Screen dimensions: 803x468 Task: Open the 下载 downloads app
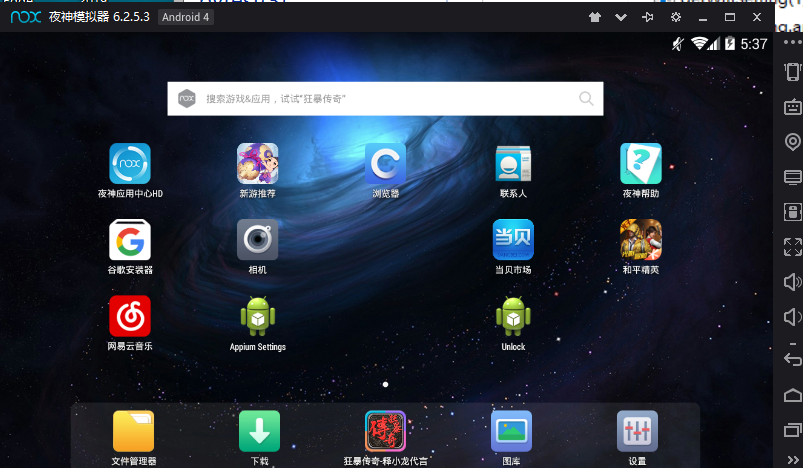(259, 431)
